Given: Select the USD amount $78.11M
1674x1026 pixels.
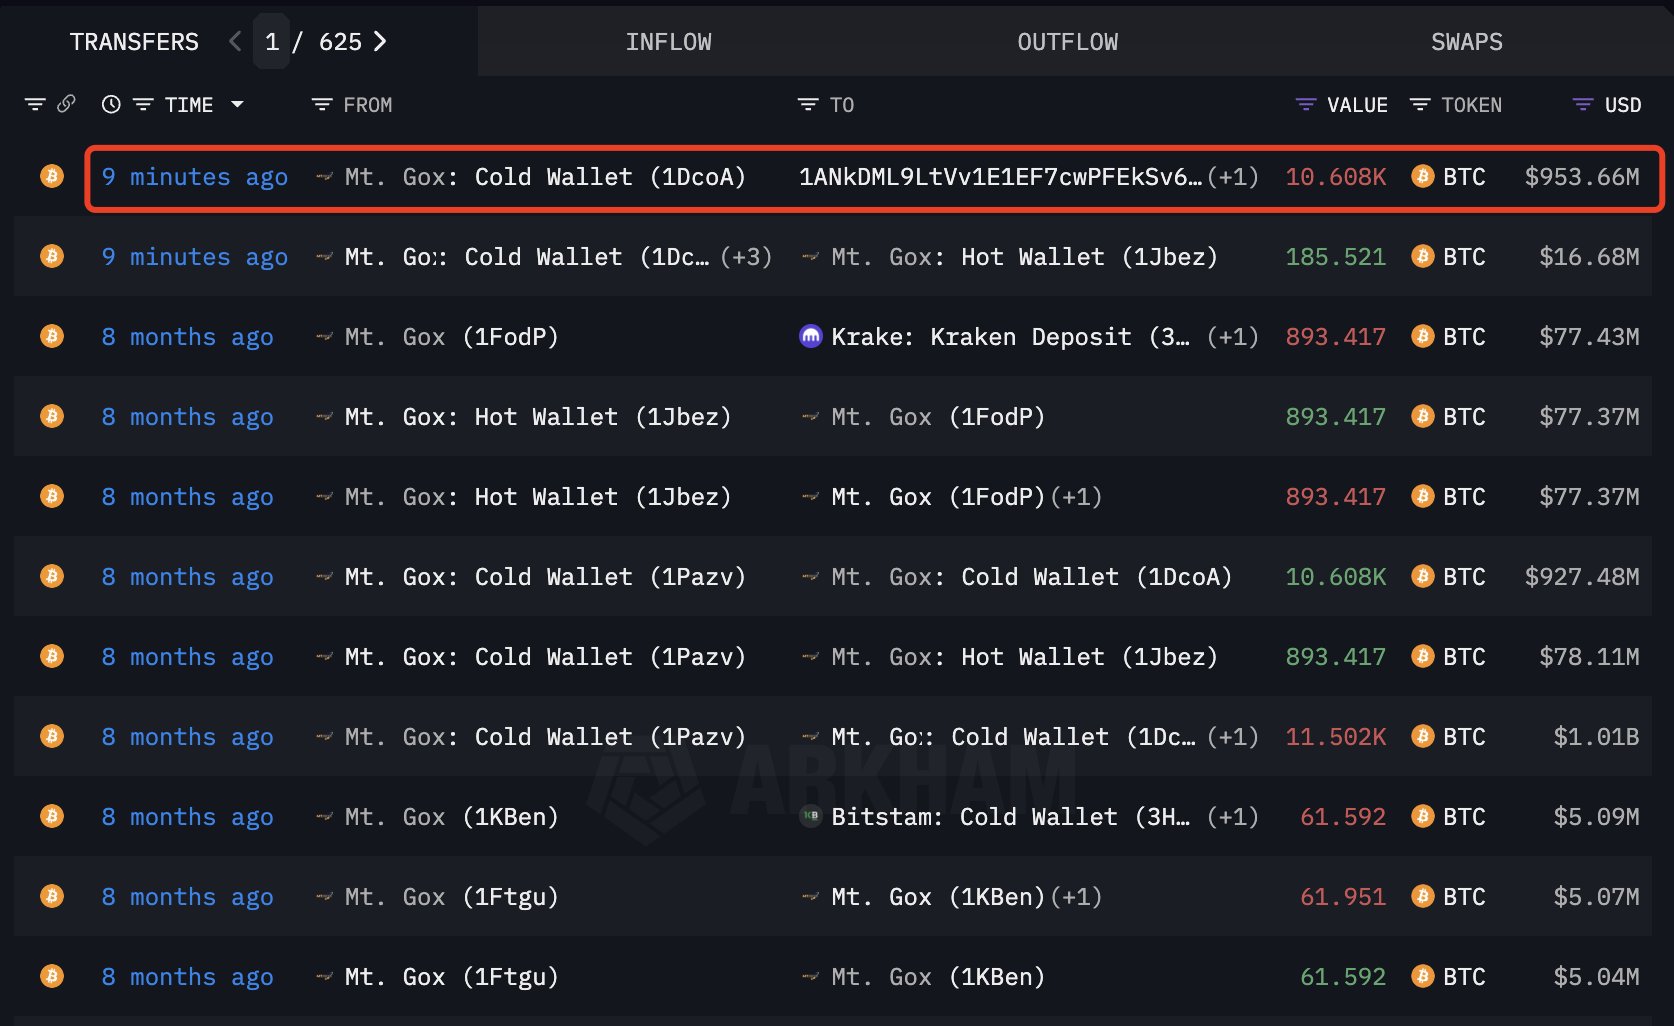Looking at the screenshot, I should pos(1589,657).
